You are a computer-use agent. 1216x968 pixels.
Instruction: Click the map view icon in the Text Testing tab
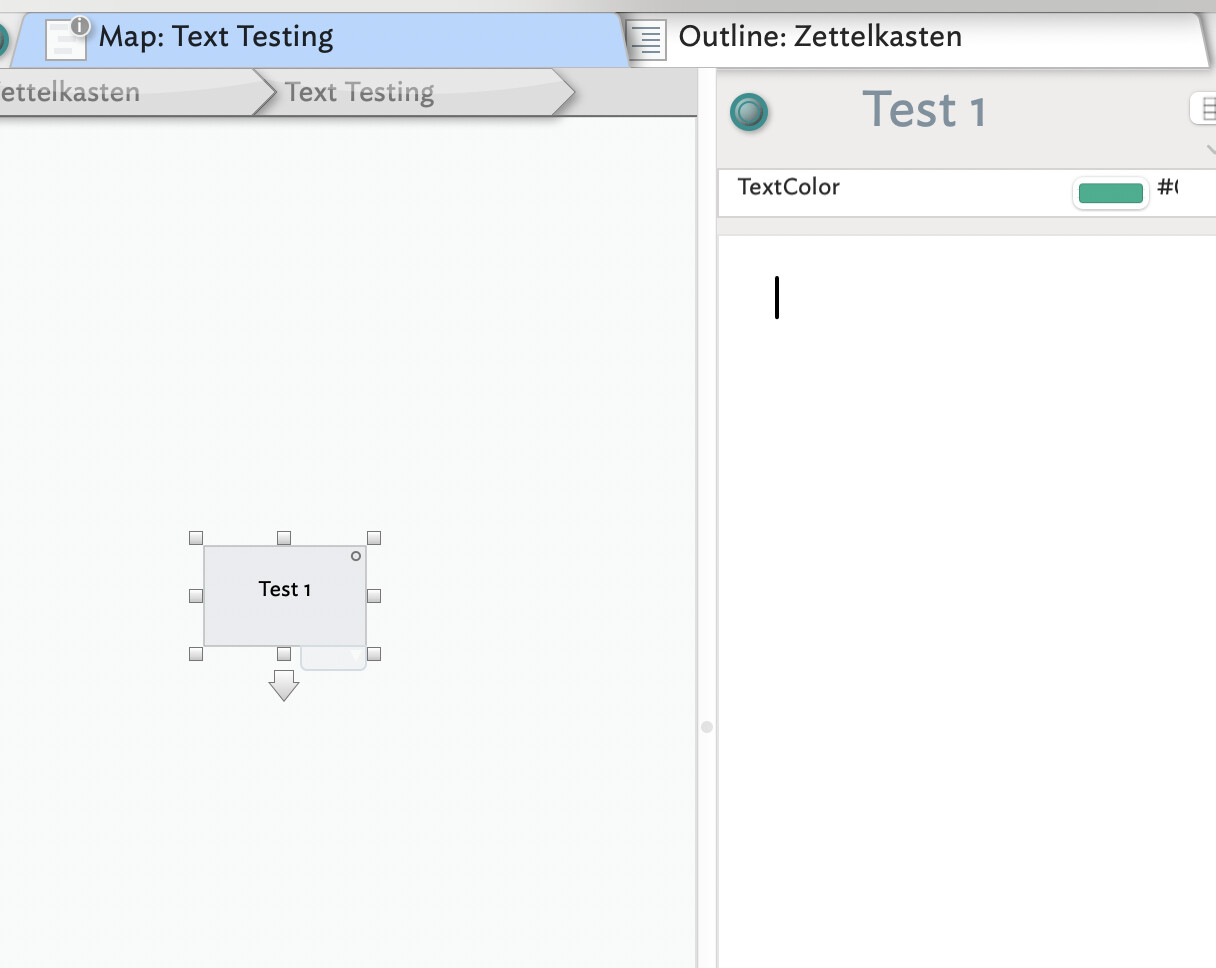(66, 40)
